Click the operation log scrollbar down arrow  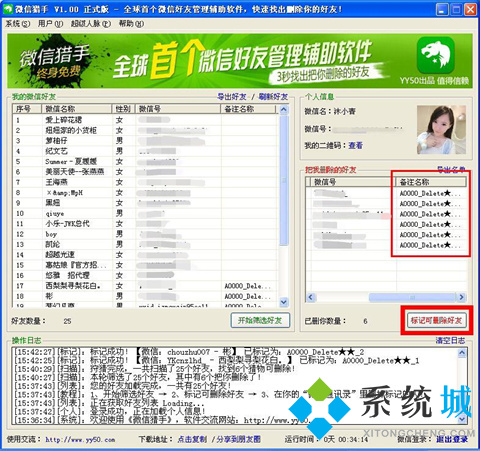(462, 419)
